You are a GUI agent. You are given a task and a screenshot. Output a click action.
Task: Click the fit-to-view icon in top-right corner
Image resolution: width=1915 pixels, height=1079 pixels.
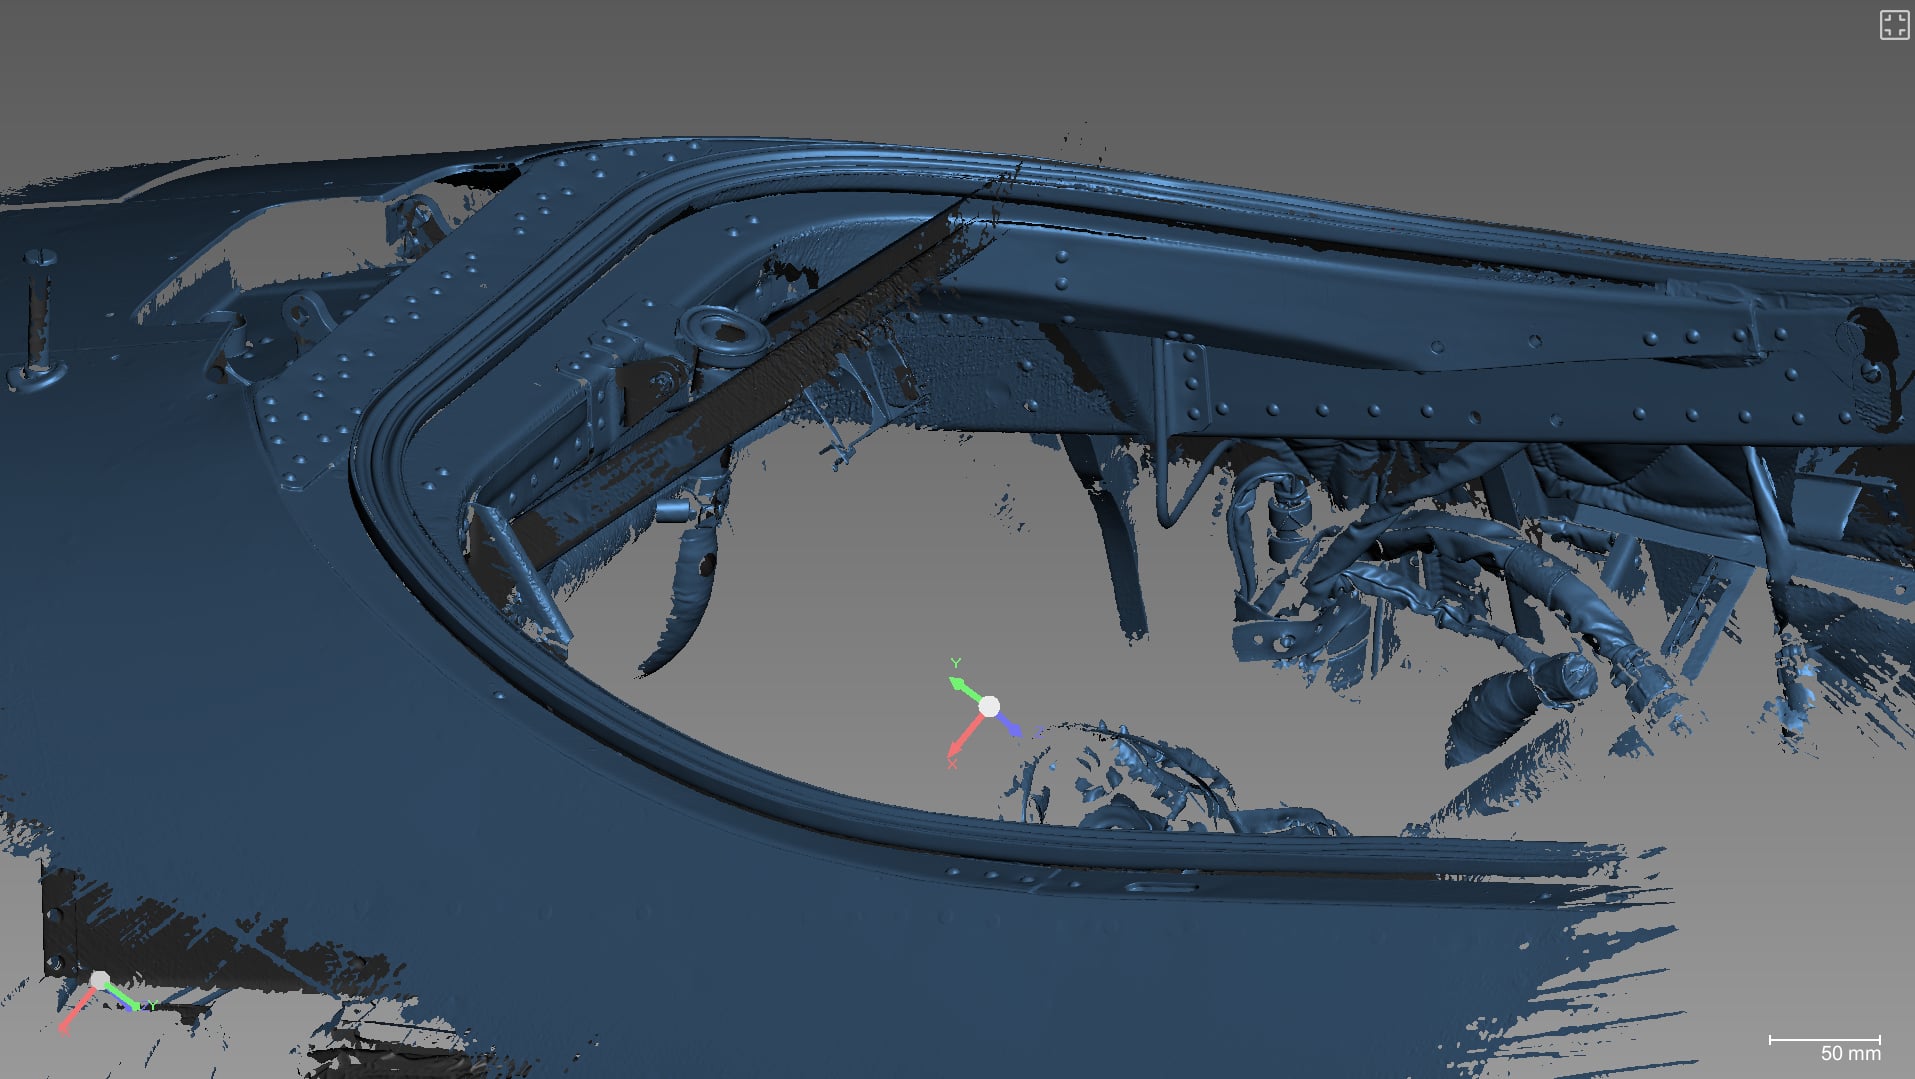coord(1894,25)
